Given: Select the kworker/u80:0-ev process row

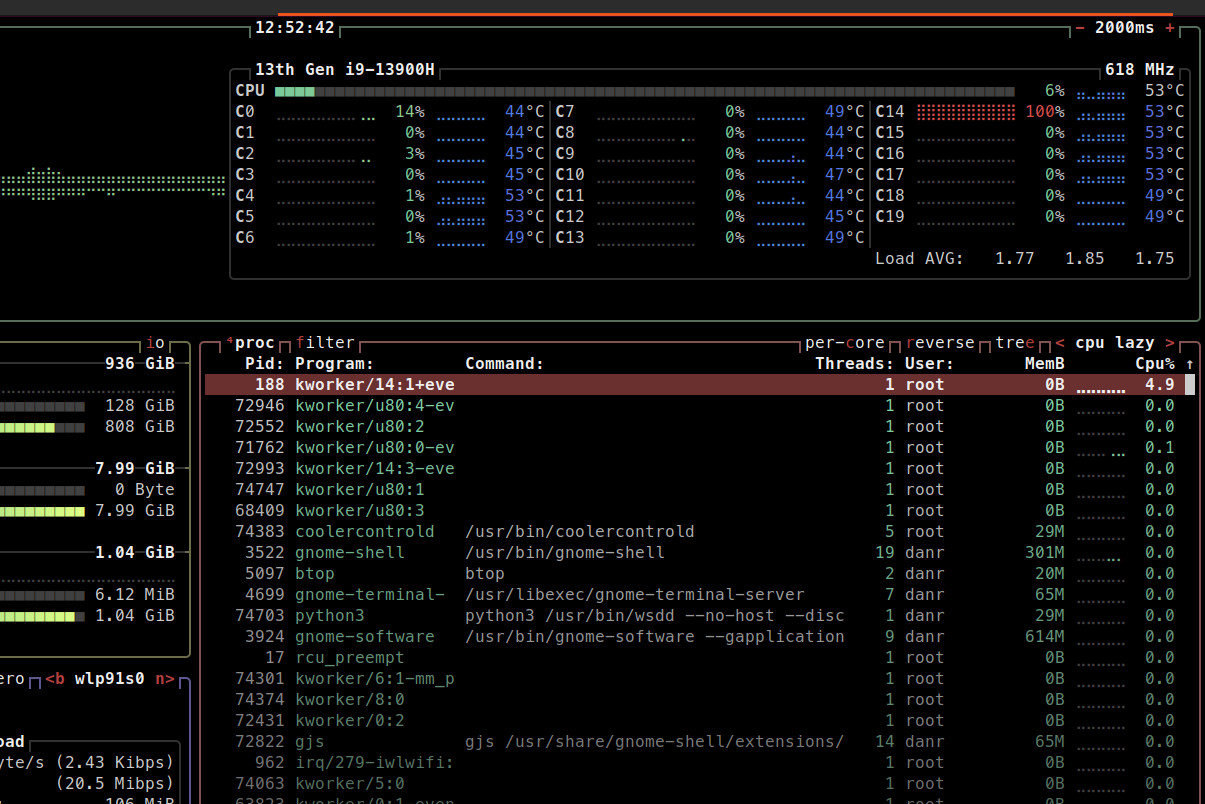Looking at the screenshot, I should (695, 447).
